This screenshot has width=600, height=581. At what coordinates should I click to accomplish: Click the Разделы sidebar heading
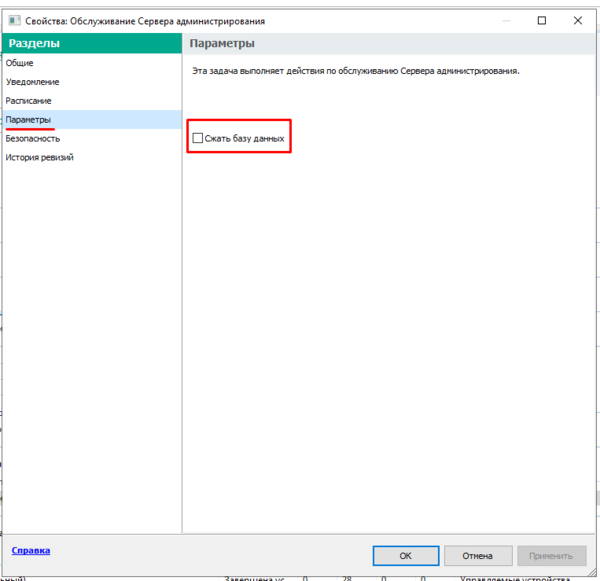[x=34, y=43]
